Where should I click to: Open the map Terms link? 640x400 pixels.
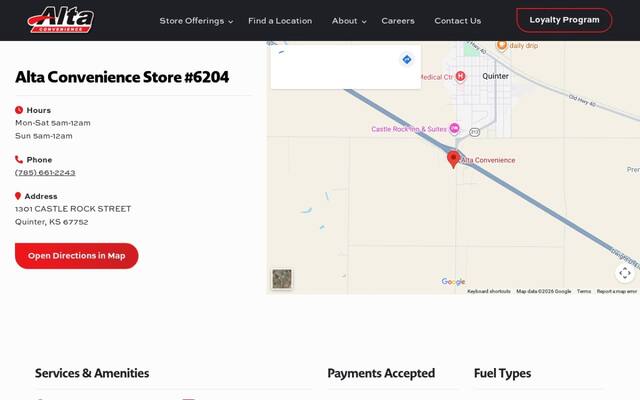click(x=584, y=291)
